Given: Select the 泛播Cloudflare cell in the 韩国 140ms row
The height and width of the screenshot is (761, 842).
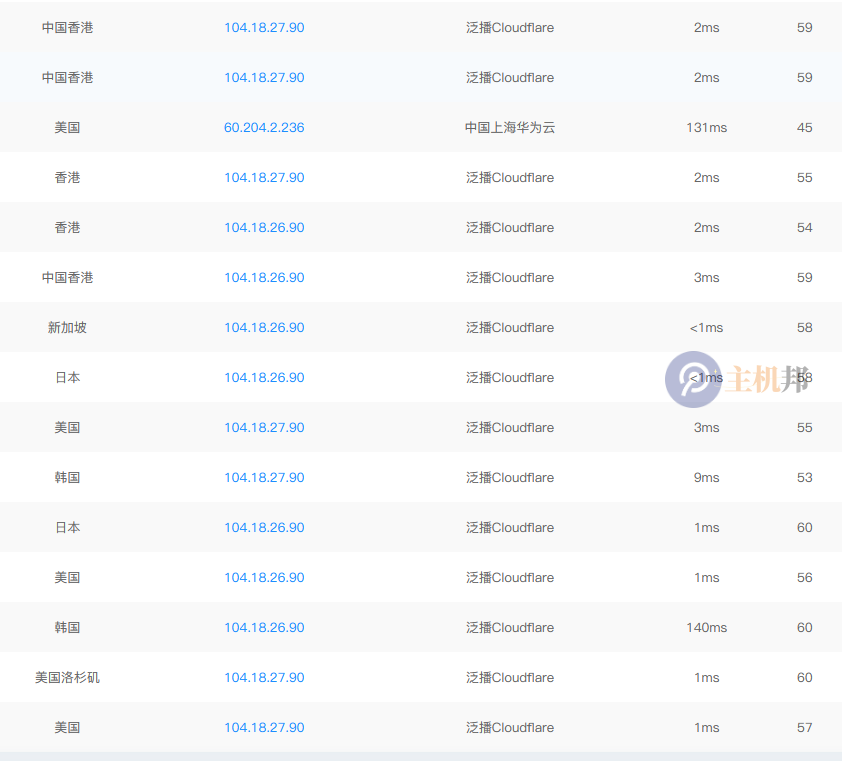Looking at the screenshot, I should [510, 628].
